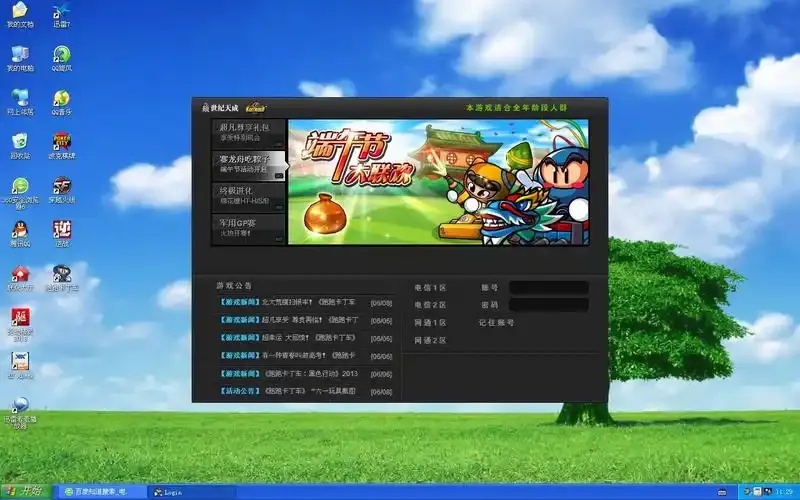Select the 终极进化 banner tab
Image resolution: width=800 pixels, height=500 pixels.
pos(248,197)
